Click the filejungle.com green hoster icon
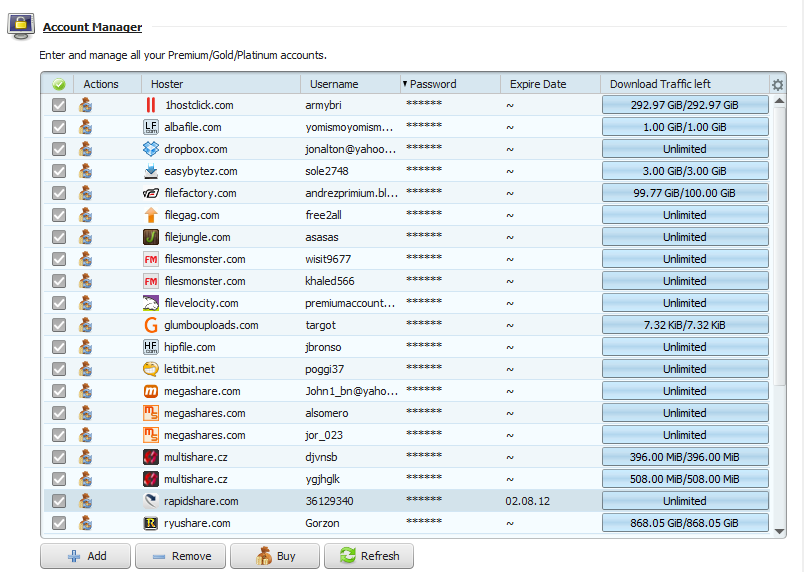804x572 pixels. tap(151, 237)
